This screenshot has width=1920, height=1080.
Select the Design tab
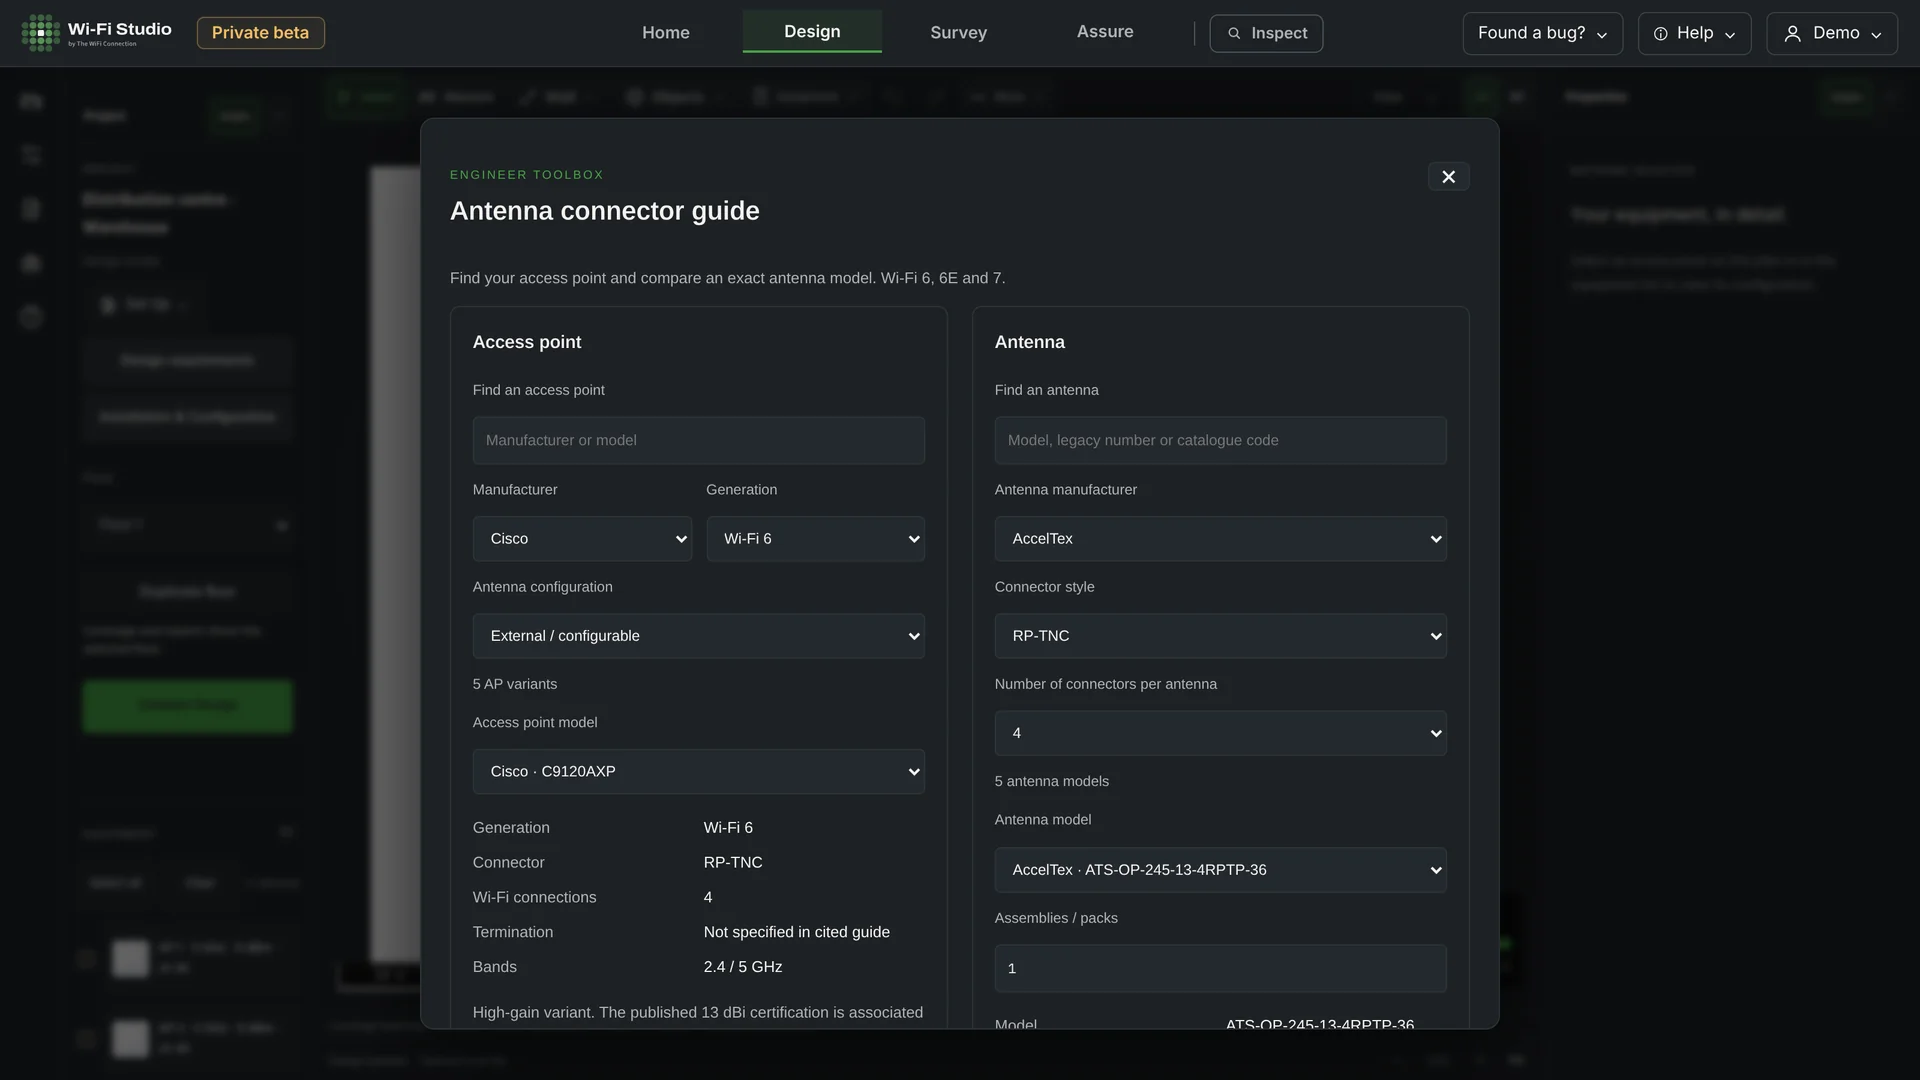[812, 32]
